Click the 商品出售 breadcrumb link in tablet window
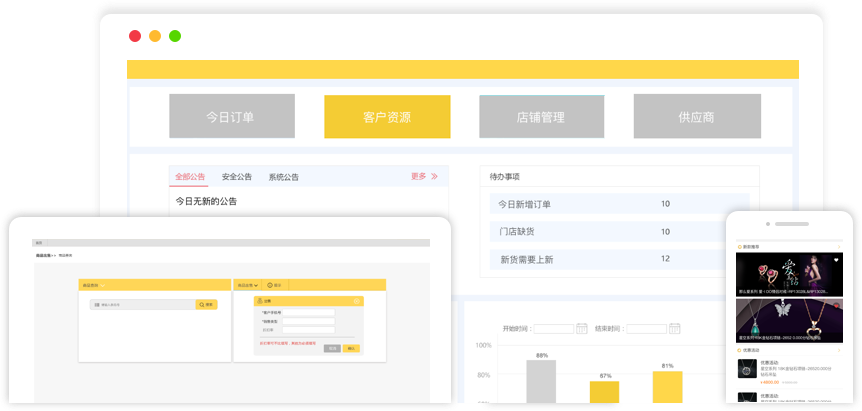 coord(42,256)
